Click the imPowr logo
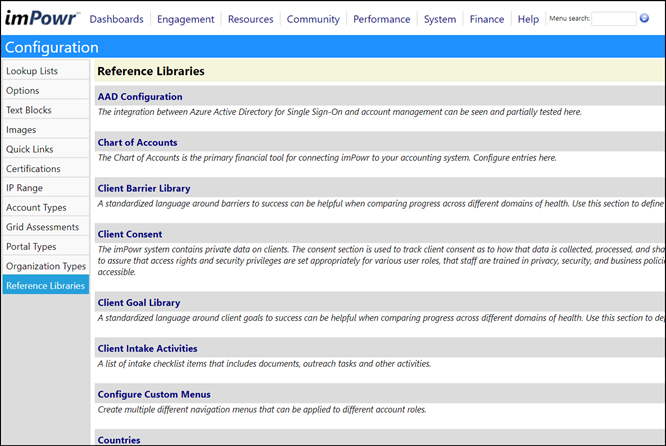666x446 pixels. coord(42,18)
